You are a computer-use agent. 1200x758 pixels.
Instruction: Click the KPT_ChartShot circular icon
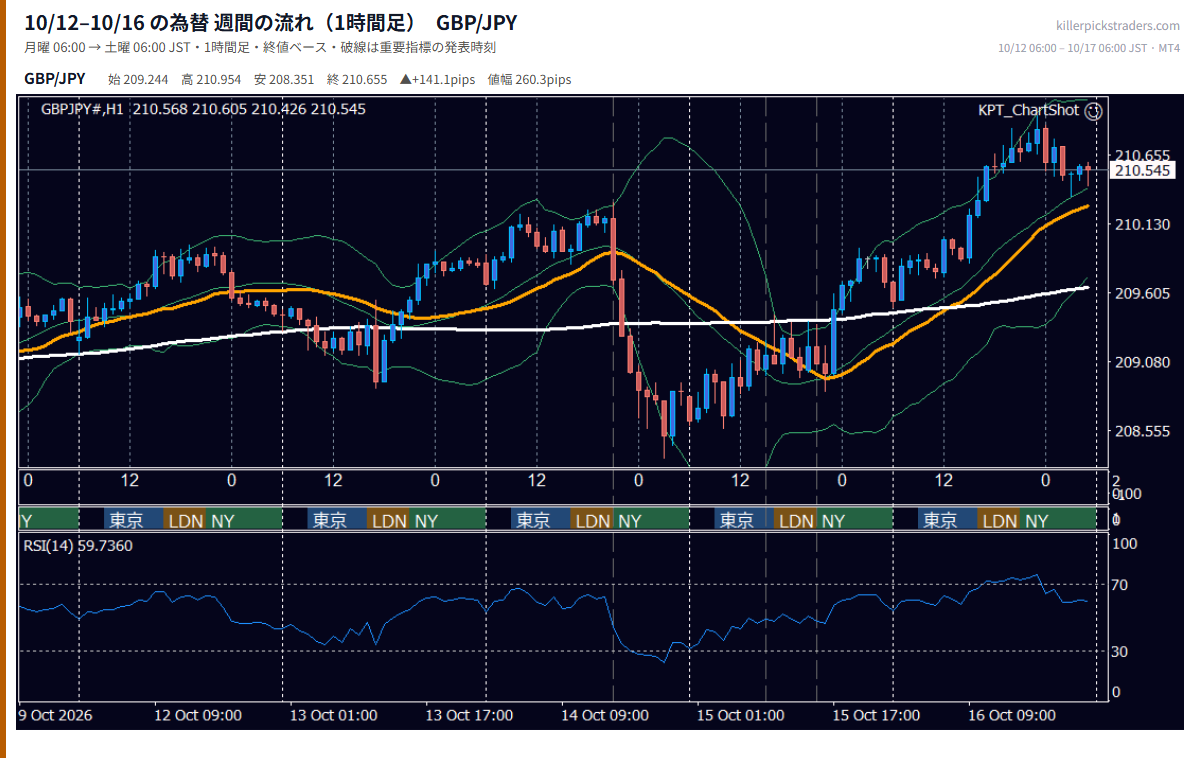(x=1093, y=111)
